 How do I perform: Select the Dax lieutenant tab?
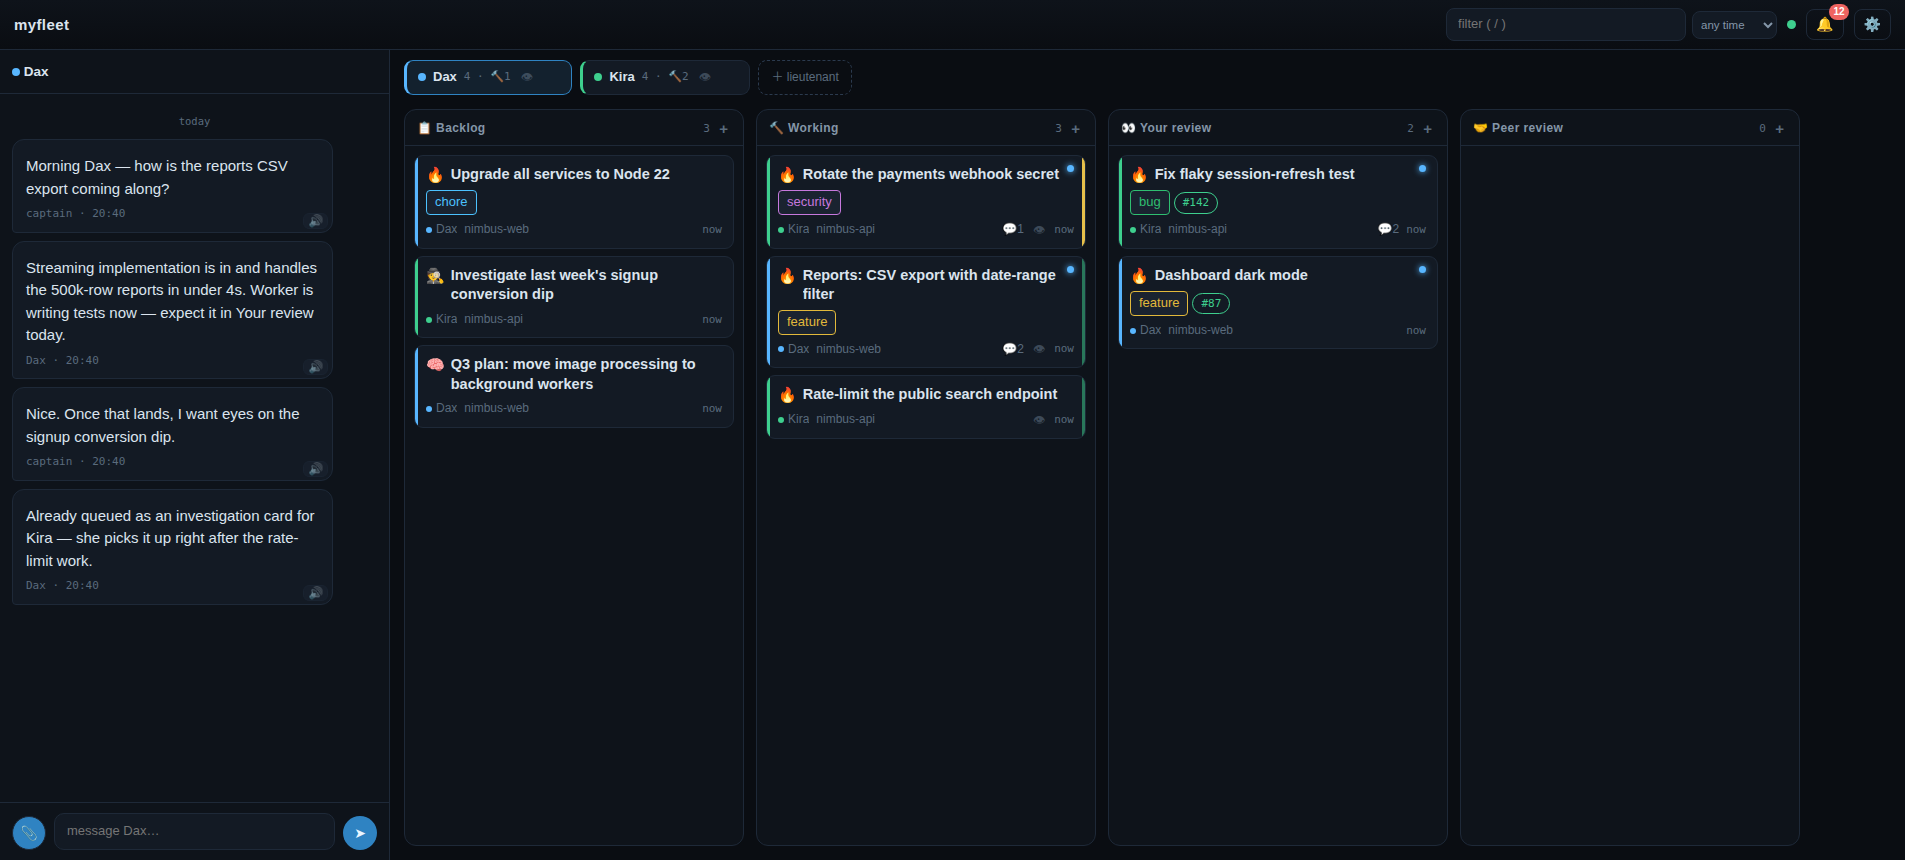coord(487,77)
